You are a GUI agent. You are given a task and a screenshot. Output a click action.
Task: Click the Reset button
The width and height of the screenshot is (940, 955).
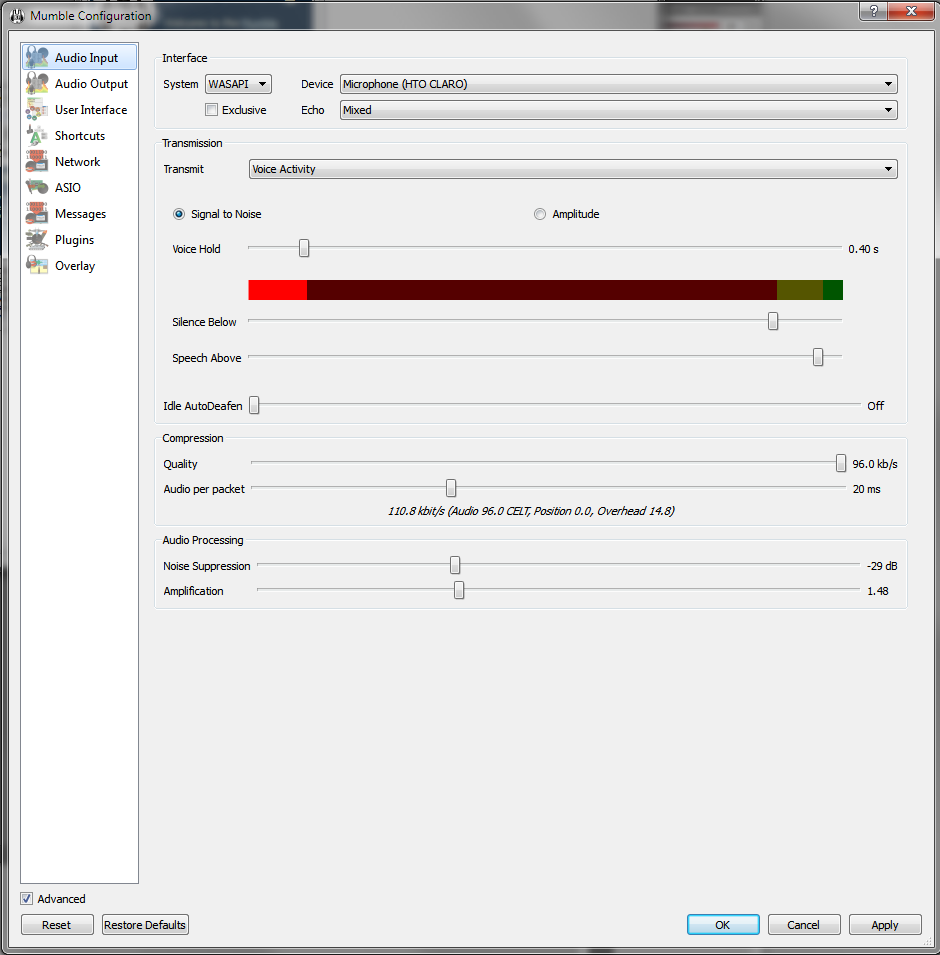tap(57, 925)
